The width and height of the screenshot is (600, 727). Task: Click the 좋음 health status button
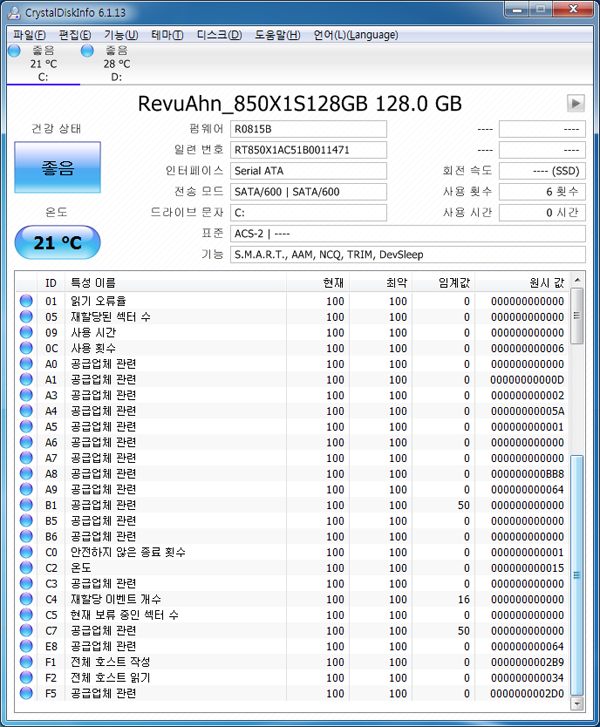click(57, 167)
